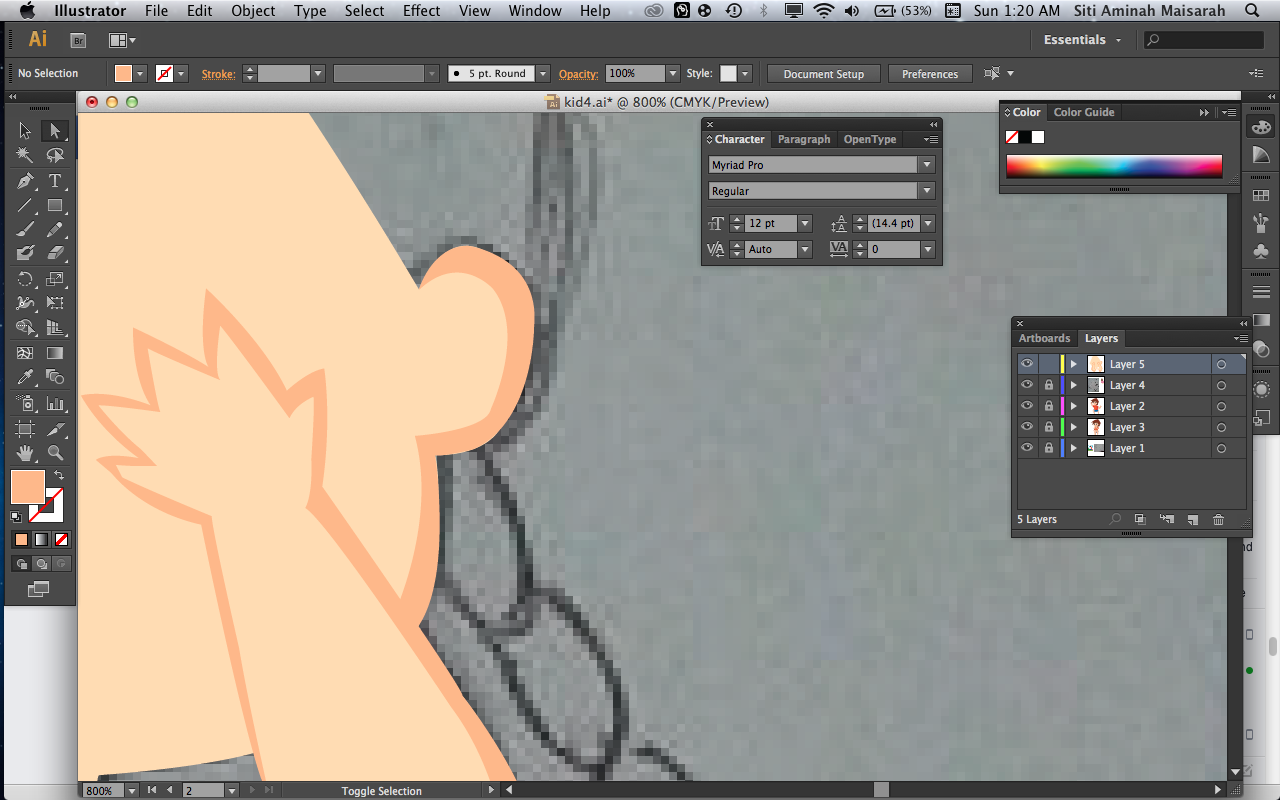Expand Layer 3 contents
The width and height of the screenshot is (1280, 800).
pyautogui.click(x=1074, y=427)
